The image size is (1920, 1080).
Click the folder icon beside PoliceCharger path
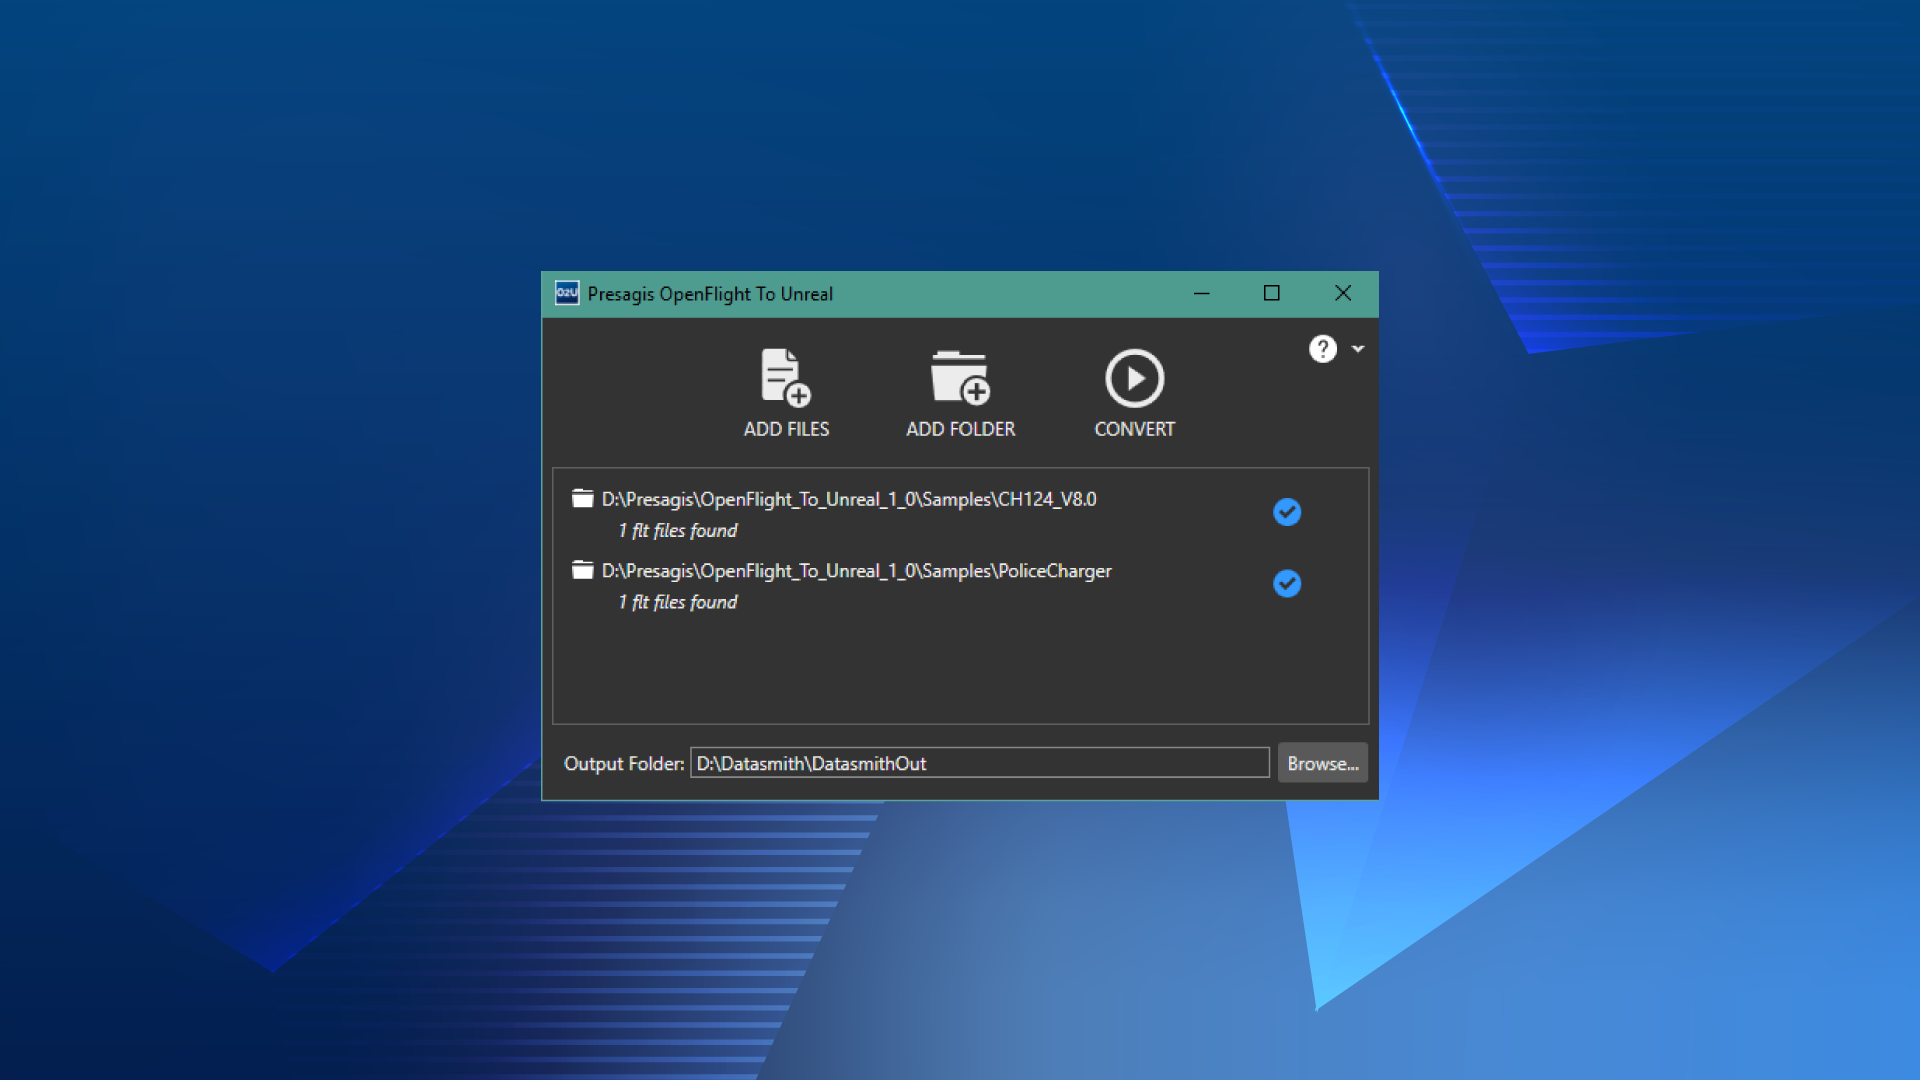click(x=582, y=571)
